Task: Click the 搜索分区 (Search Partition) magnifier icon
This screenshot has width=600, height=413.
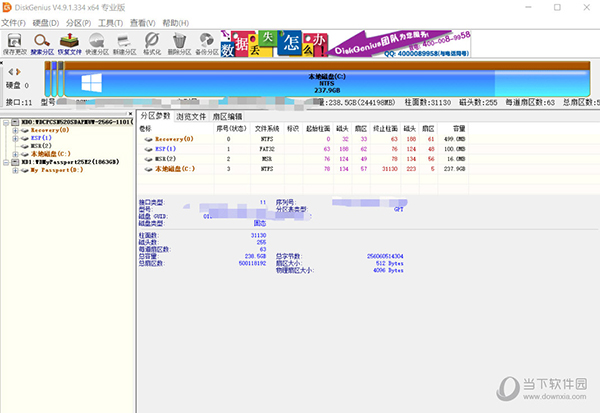Action: pyautogui.click(x=43, y=40)
